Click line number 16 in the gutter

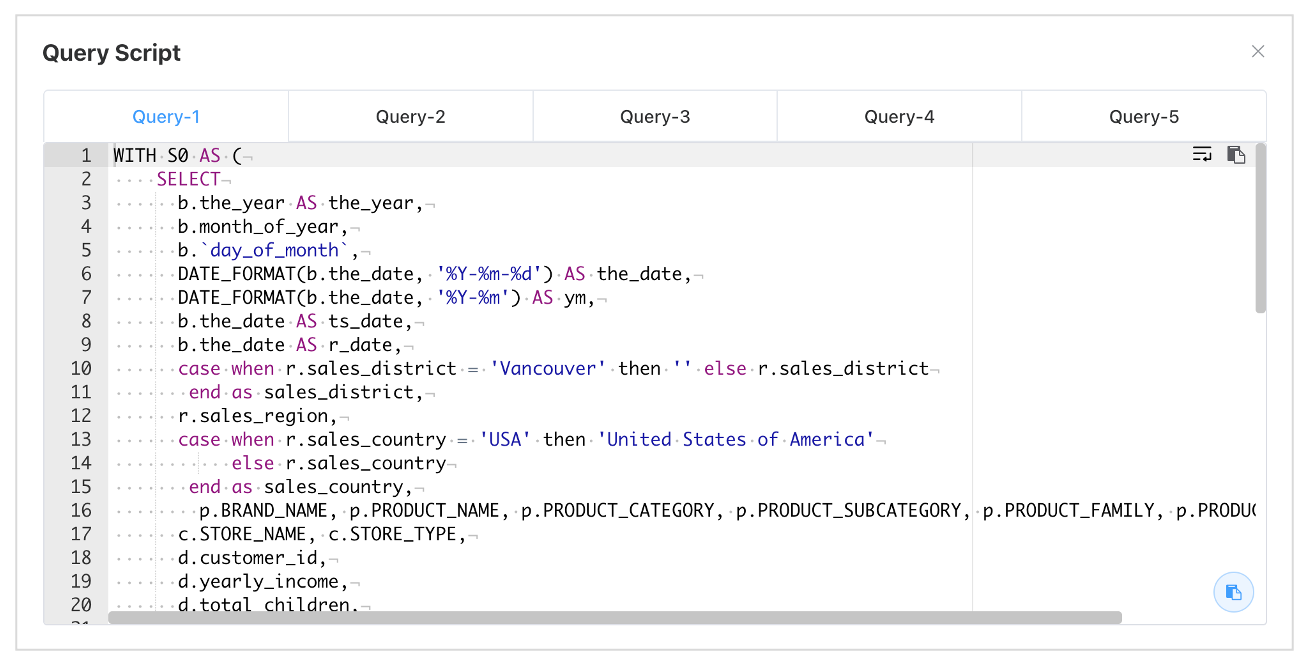(81, 510)
